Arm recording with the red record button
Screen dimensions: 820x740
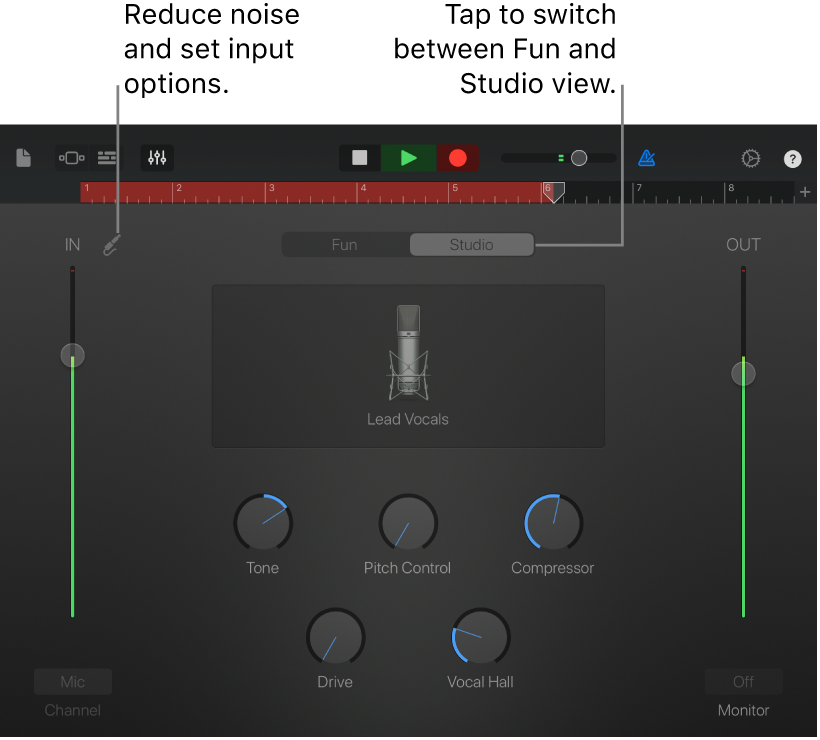(x=457, y=157)
